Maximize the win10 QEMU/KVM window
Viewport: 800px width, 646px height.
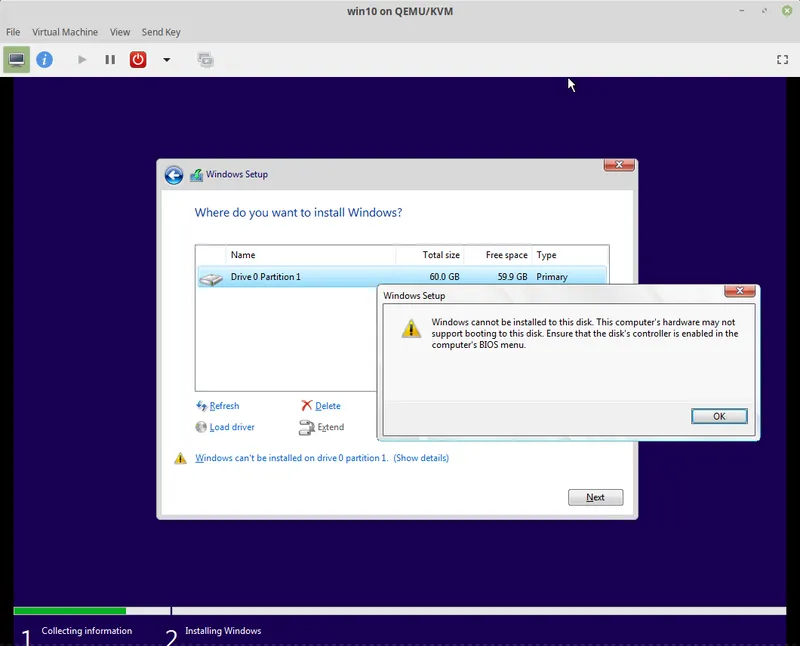764,11
